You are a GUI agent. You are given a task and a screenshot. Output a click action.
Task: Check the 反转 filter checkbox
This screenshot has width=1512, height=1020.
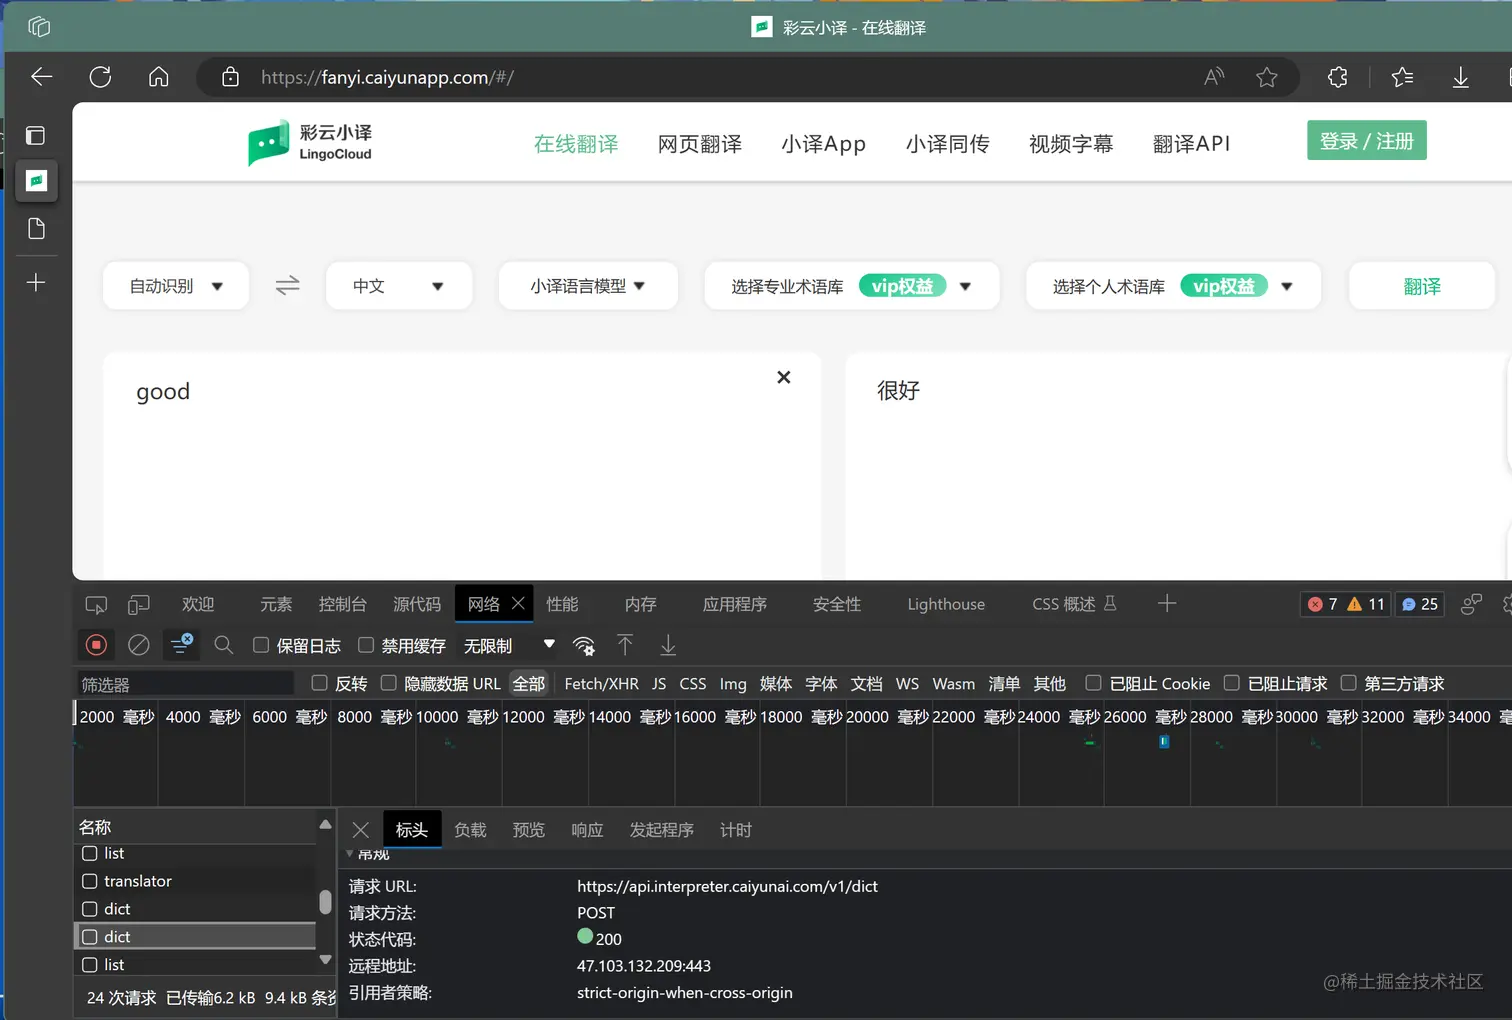click(x=322, y=683)
